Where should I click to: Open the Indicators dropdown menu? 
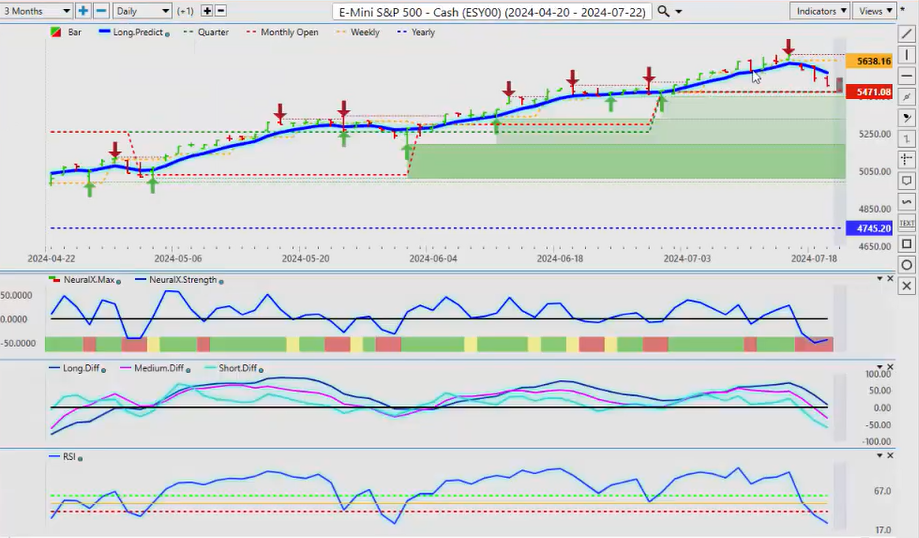(x=819, y=11)
